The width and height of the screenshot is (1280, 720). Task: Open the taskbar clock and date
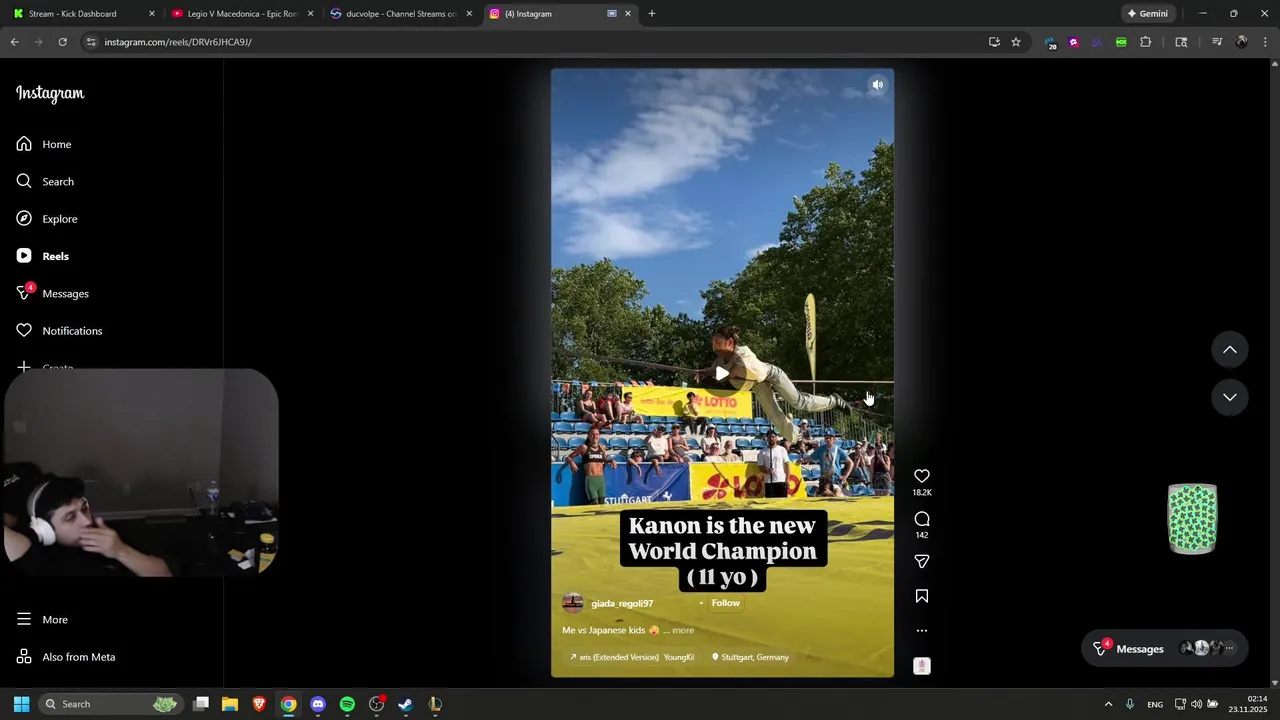point(1250,704)
